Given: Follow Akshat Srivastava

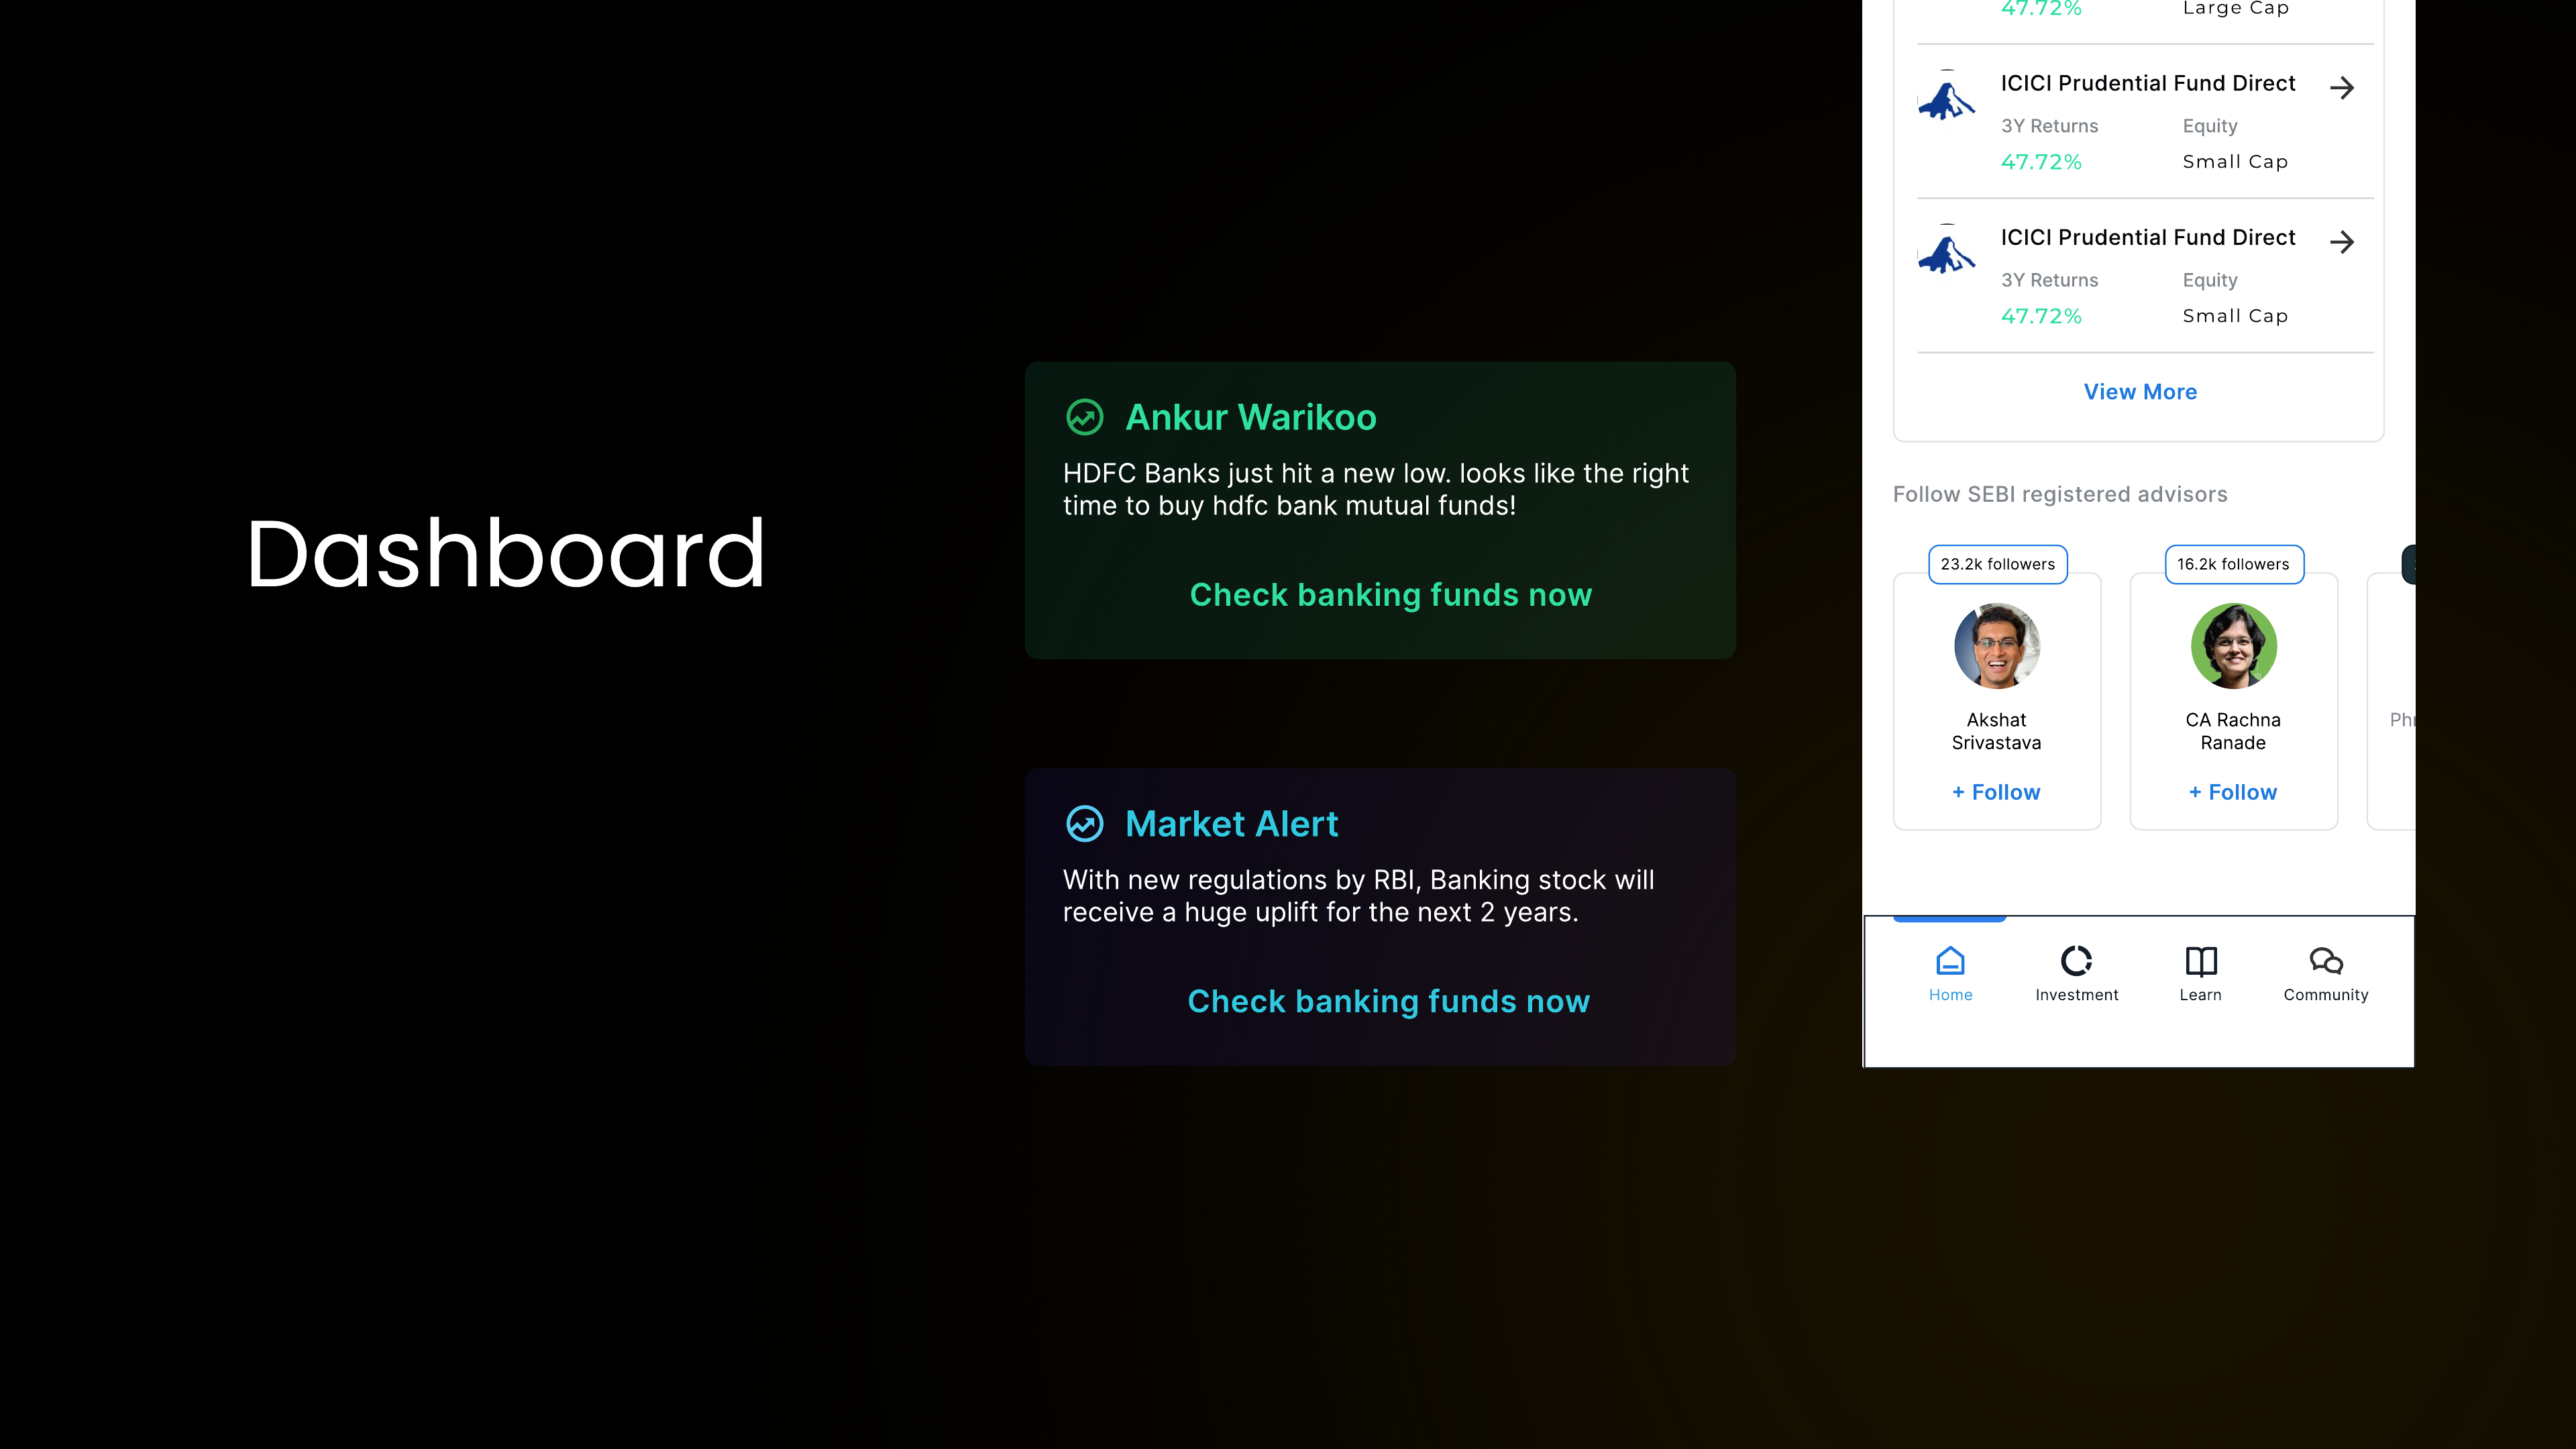Looking at the screenshot, I should tap(1996, 792).
